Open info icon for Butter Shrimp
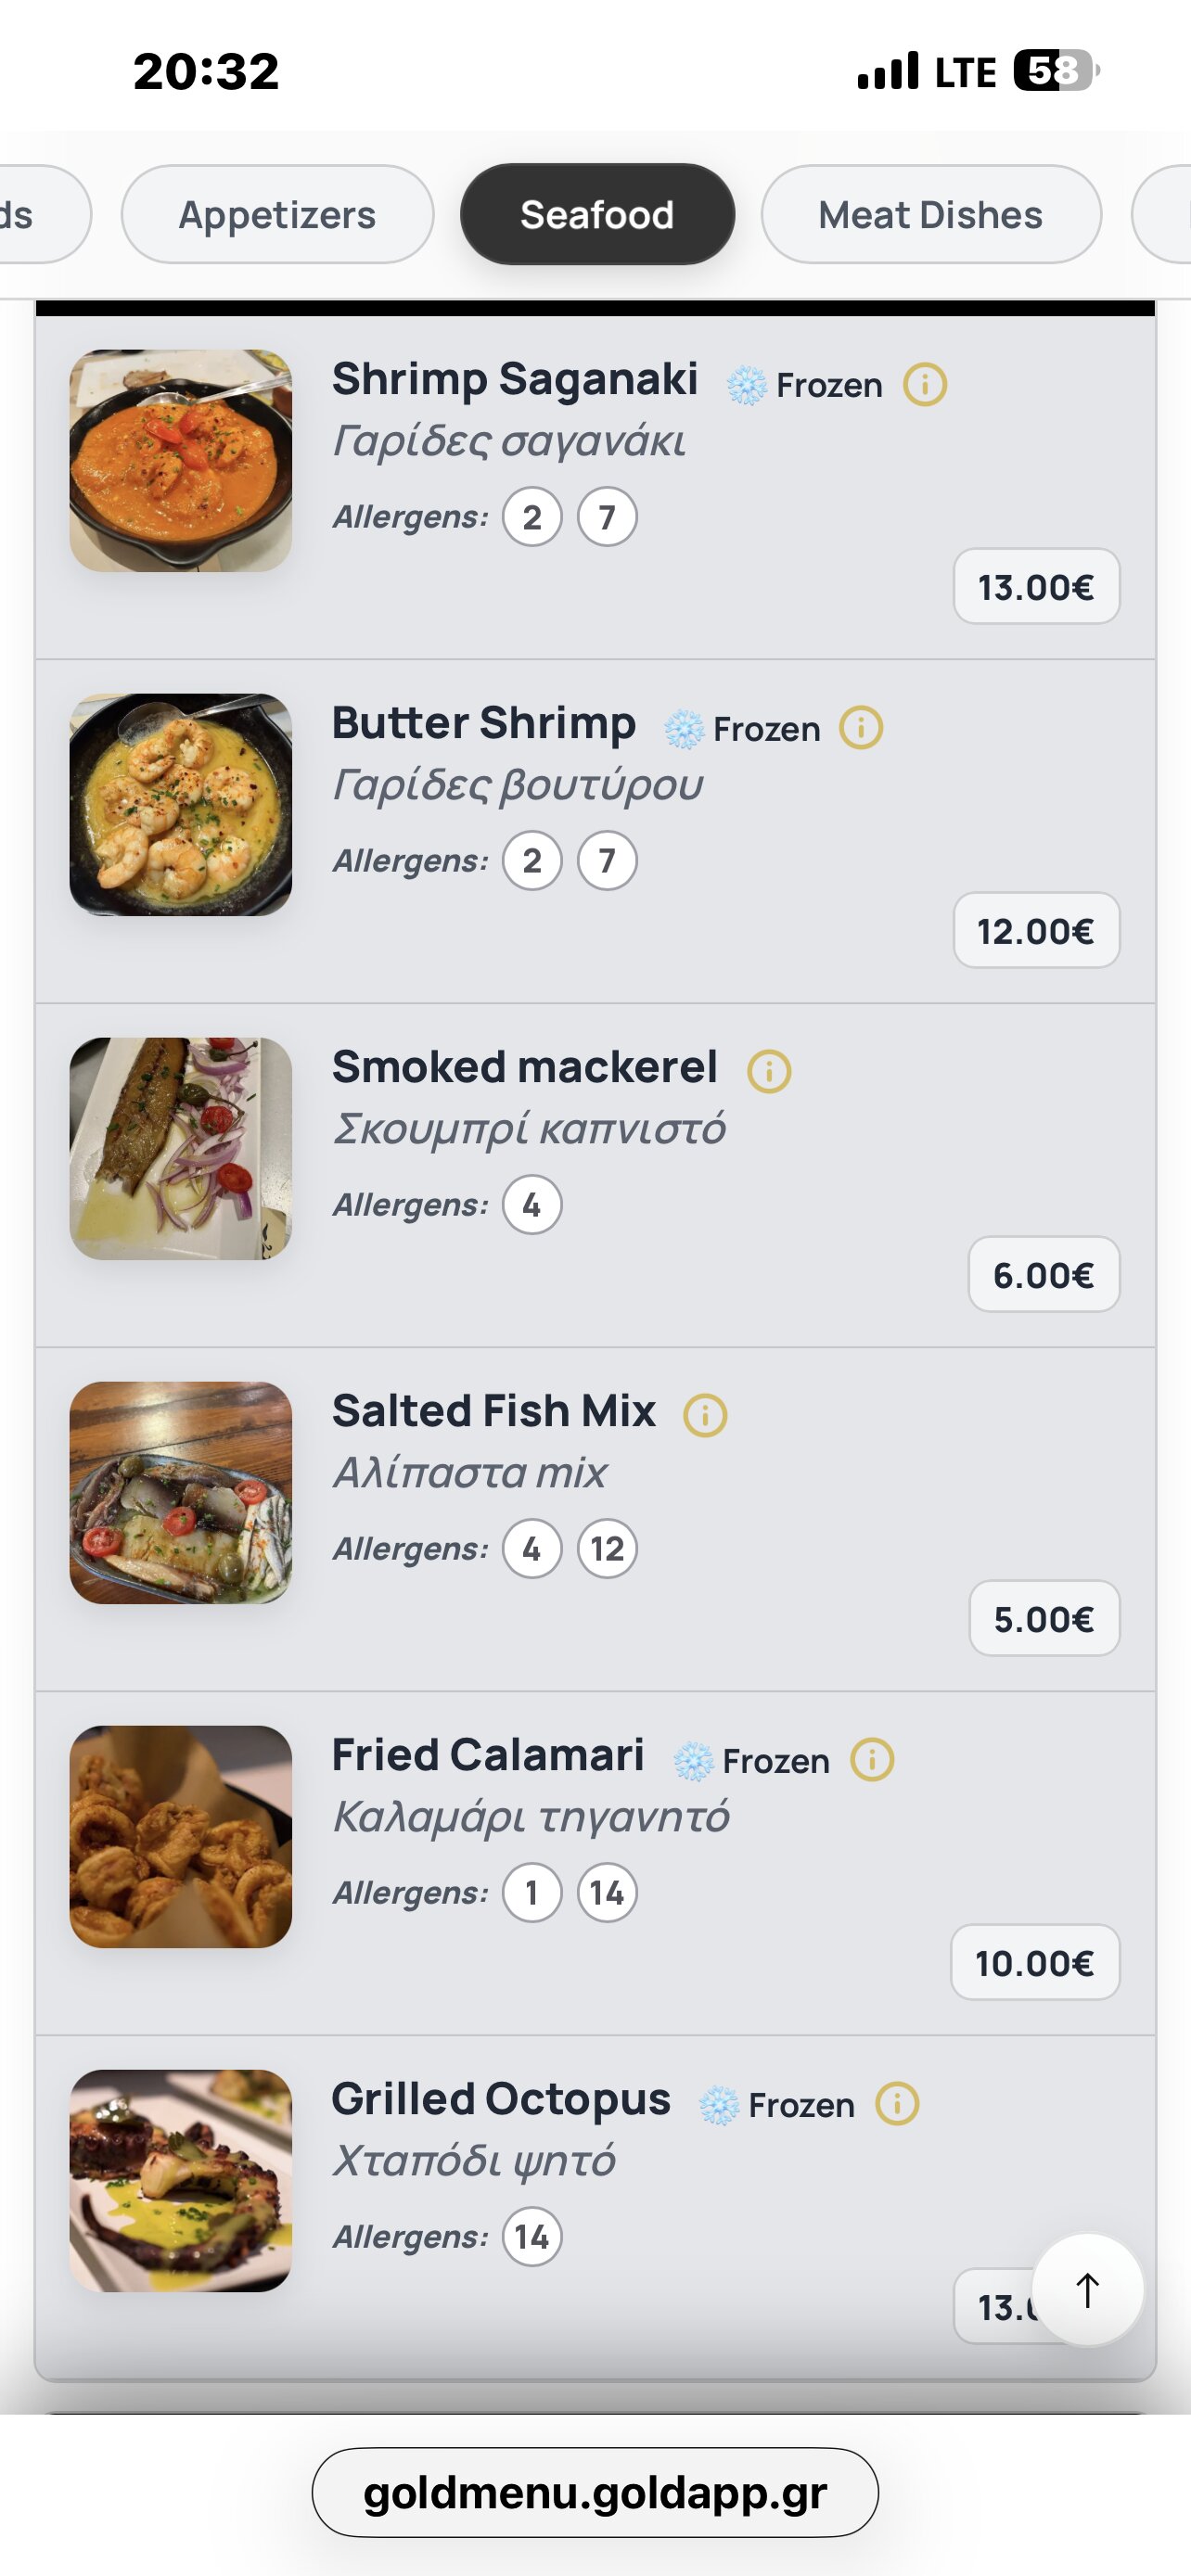This screenshot has height=2576, width=1191. click(861, 728)
